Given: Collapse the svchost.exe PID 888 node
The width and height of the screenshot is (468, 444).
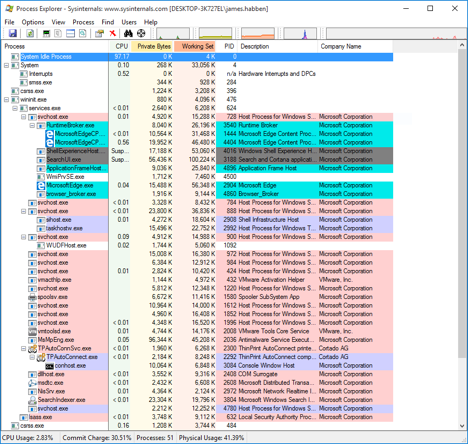Looking at the screenshot, I should pos(24,211).
